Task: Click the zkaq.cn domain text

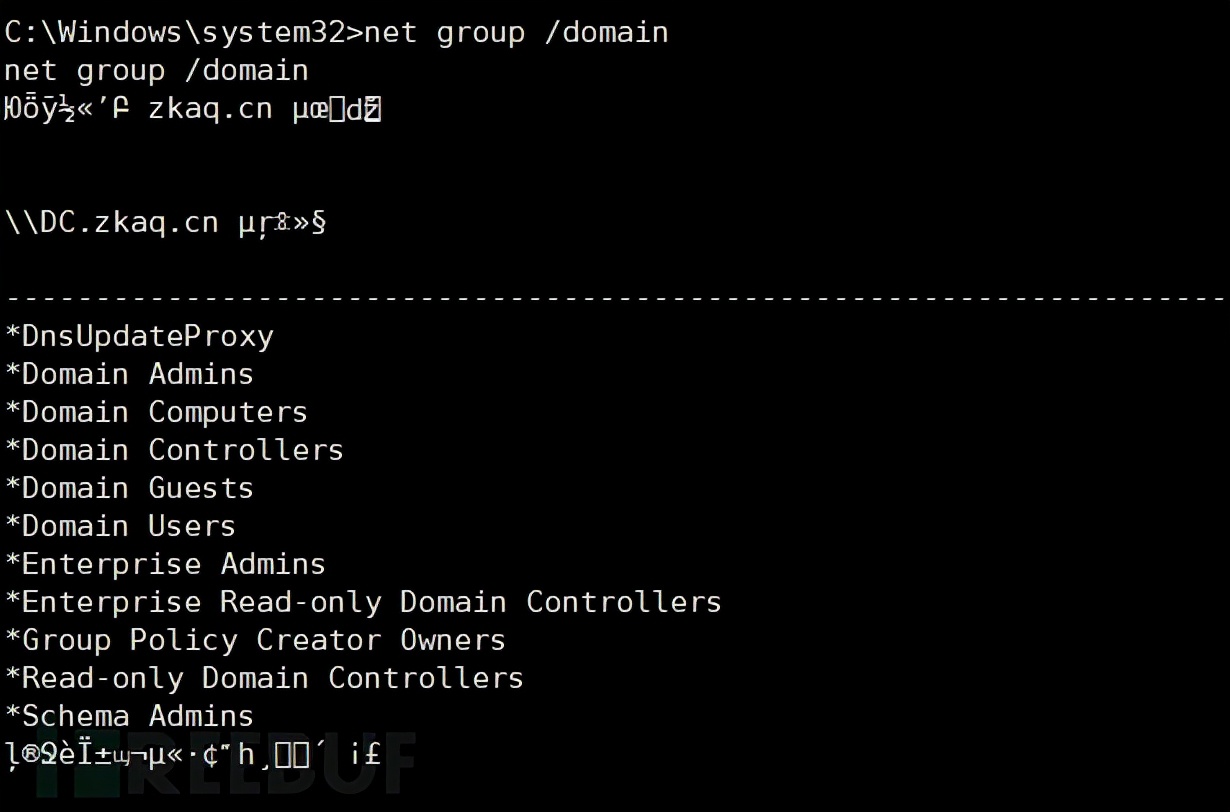Action: point(210,108)
